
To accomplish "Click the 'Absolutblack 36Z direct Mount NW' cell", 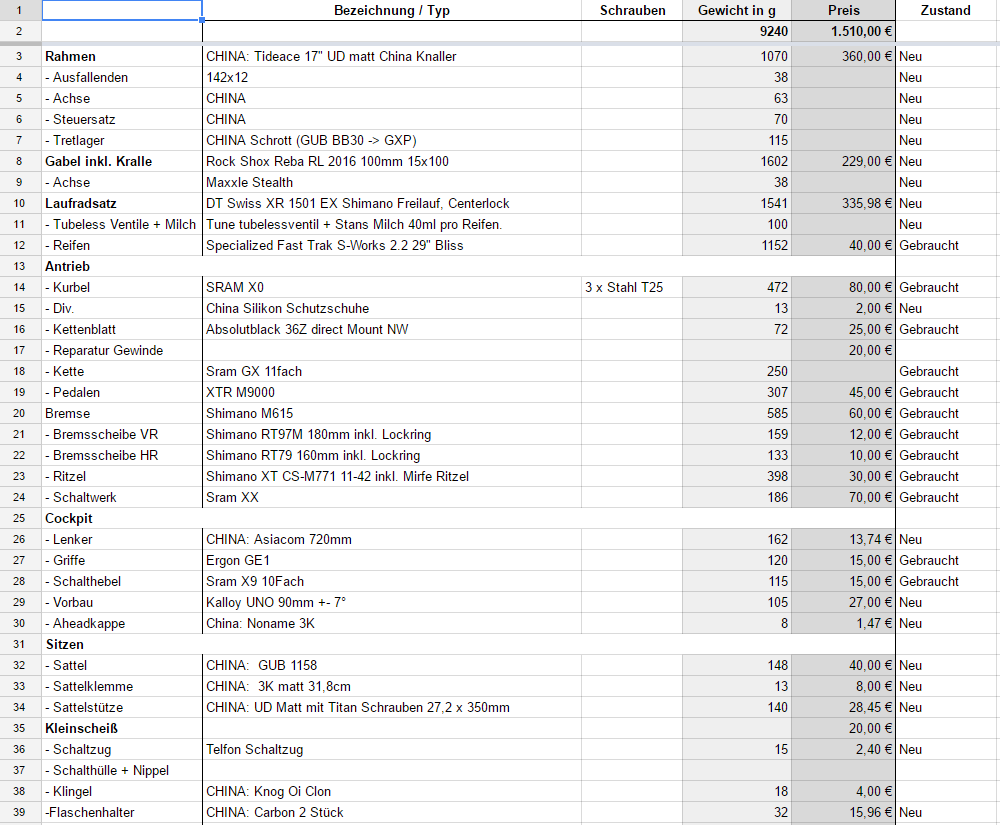I will pyautogui.click(x=392, y=329).
